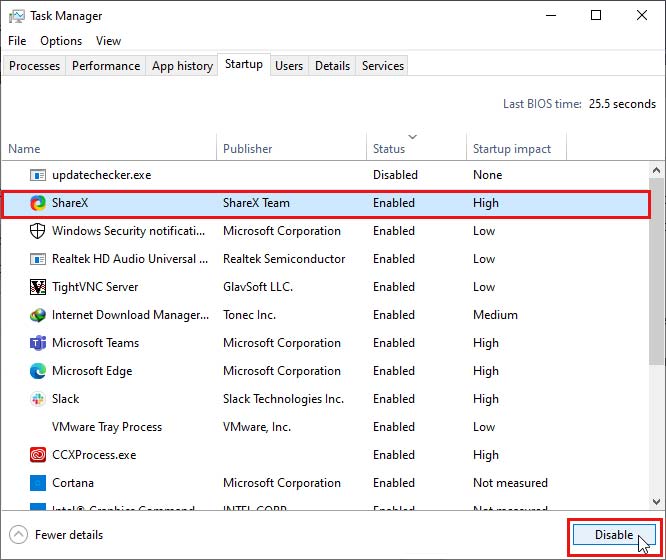Click the Medium startup impact value
This screenshot has width=666, height=560.
tap(495, 315)
